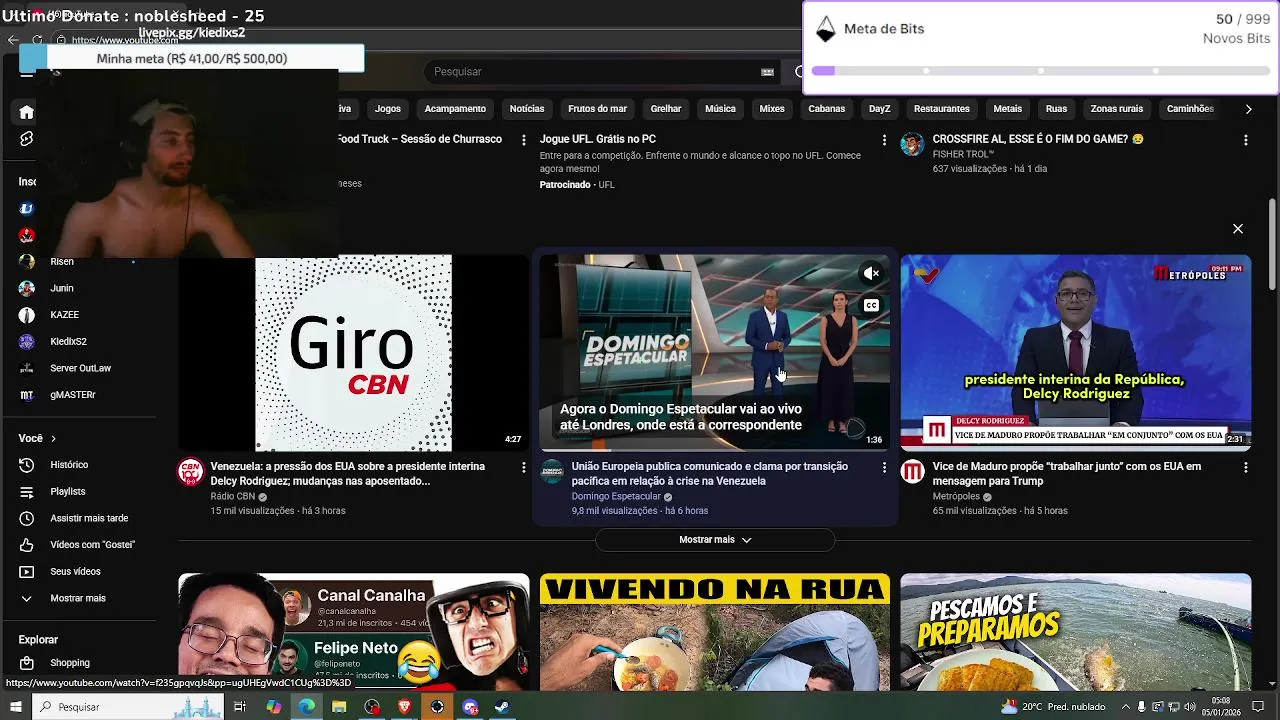Open the options menu for the União Europeia video

(884, 467)
